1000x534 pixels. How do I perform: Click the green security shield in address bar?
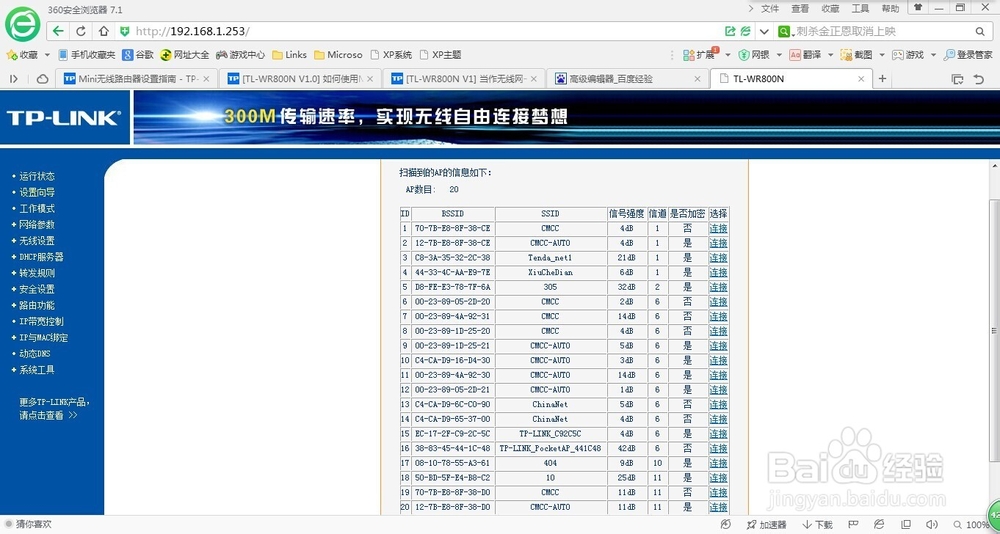pos(125,31)
